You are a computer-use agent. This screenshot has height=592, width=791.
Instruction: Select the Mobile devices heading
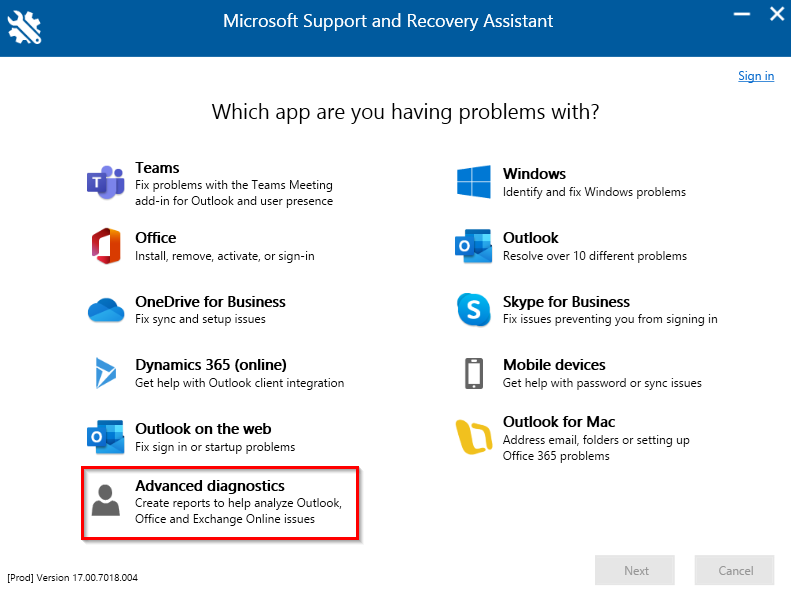(554, 365)
